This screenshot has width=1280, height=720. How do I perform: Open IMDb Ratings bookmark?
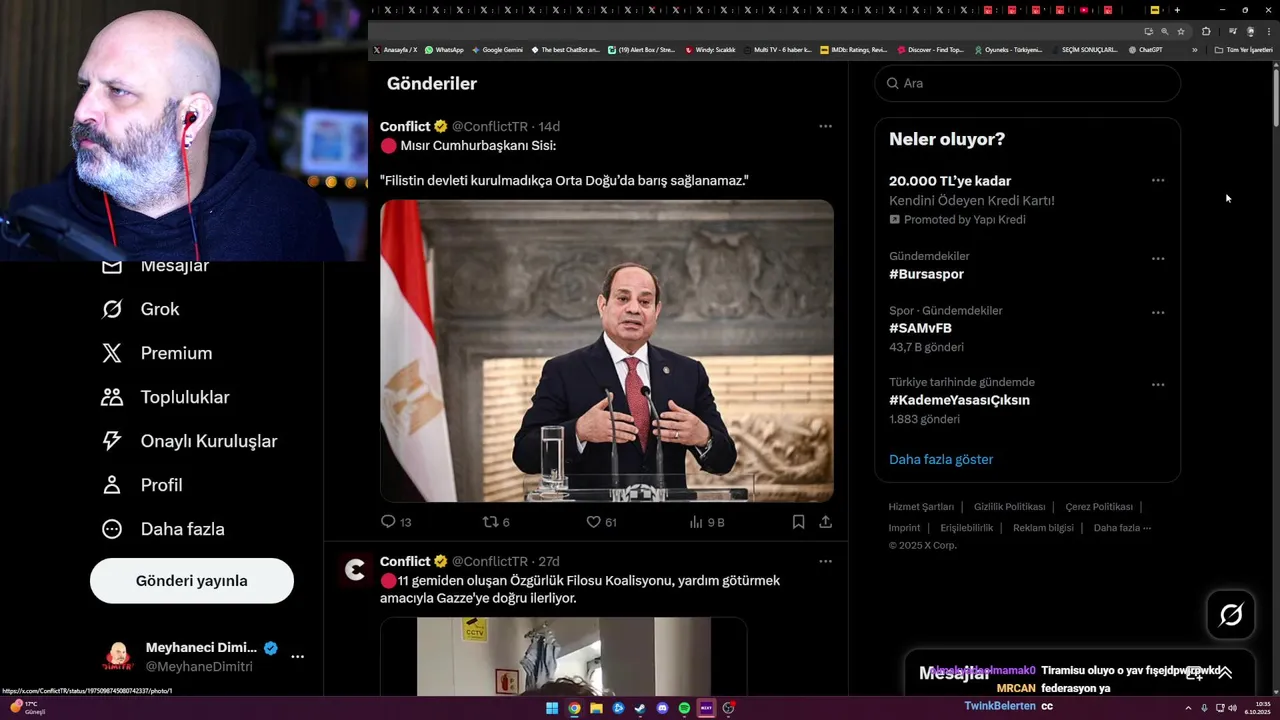pyautogui.click(x=853, y=49)
